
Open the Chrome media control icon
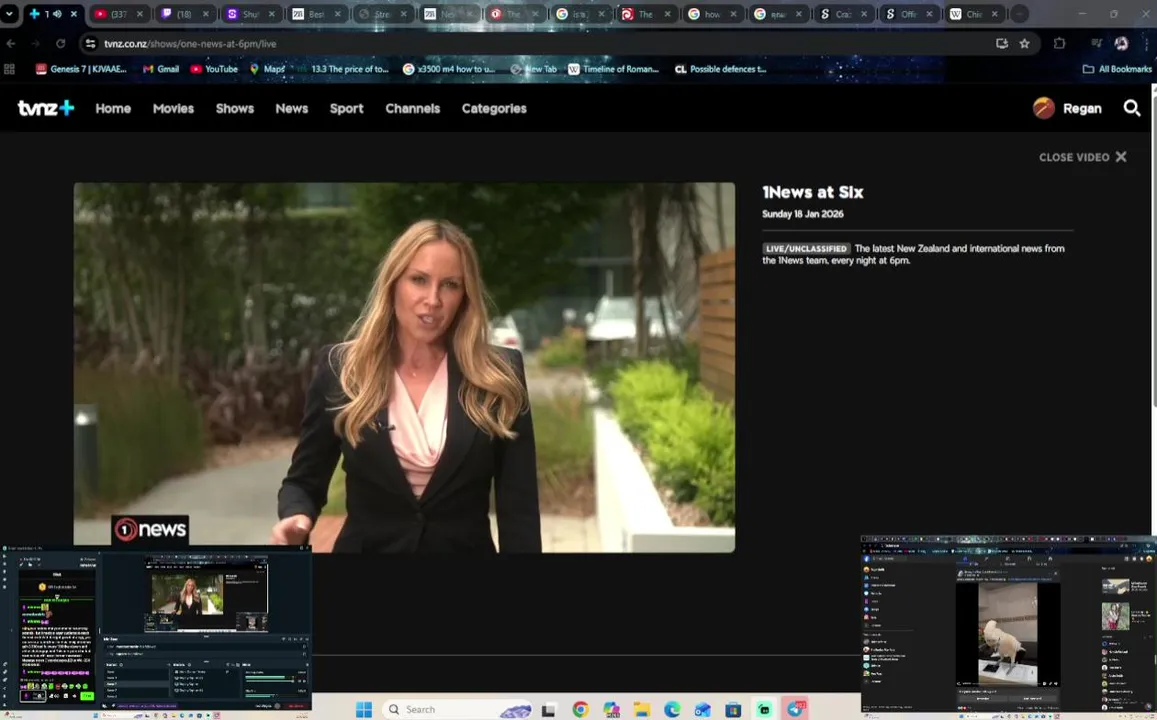pyautogui.click(x=1096, y=44)
